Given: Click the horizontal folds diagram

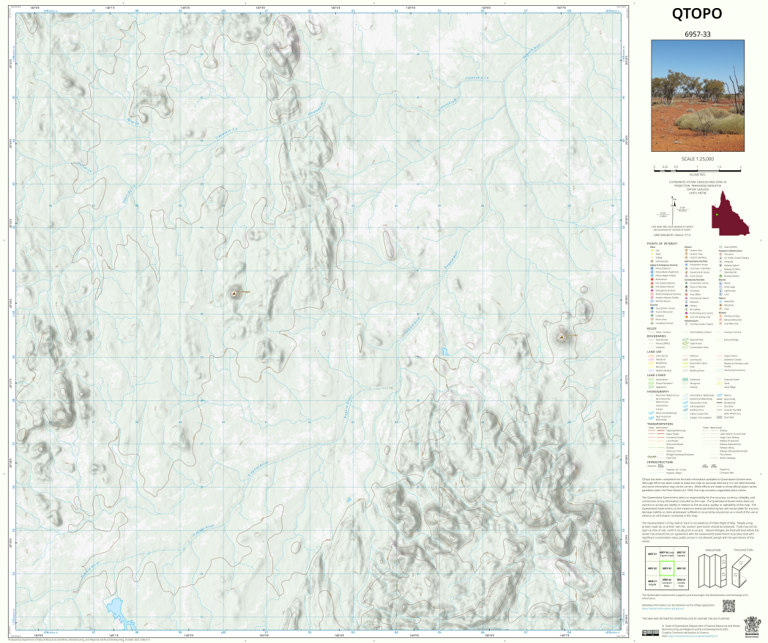Looking at the screenshot, I should (x=742, y=571).
